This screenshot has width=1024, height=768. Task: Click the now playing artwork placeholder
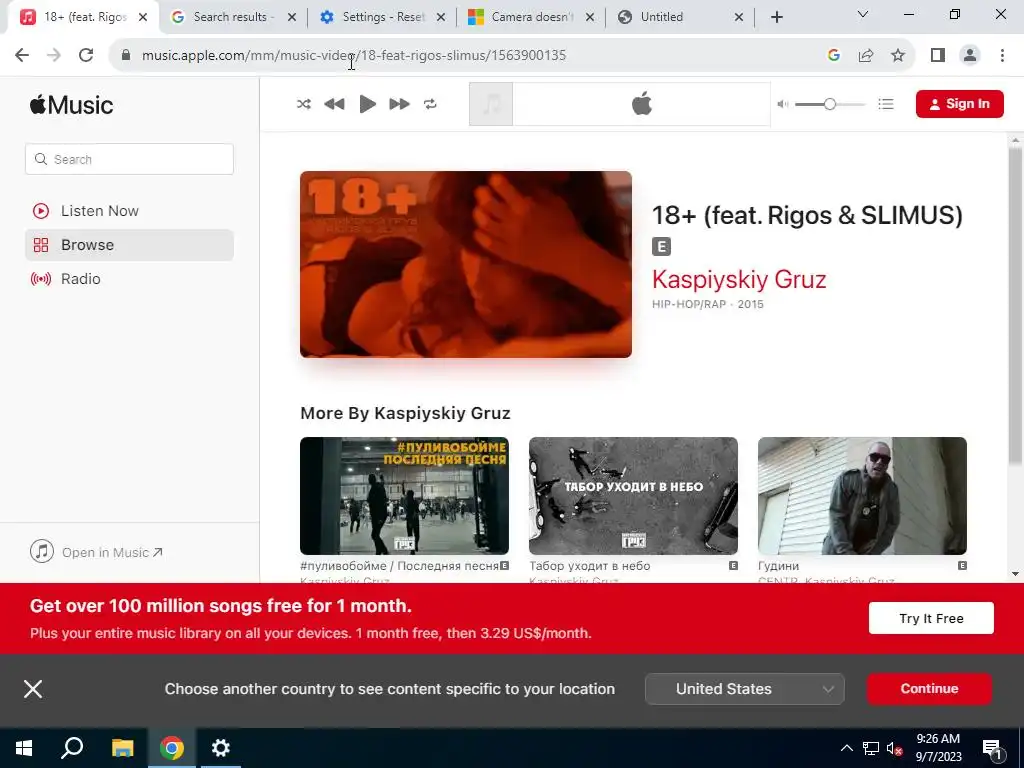coord(491,104)
